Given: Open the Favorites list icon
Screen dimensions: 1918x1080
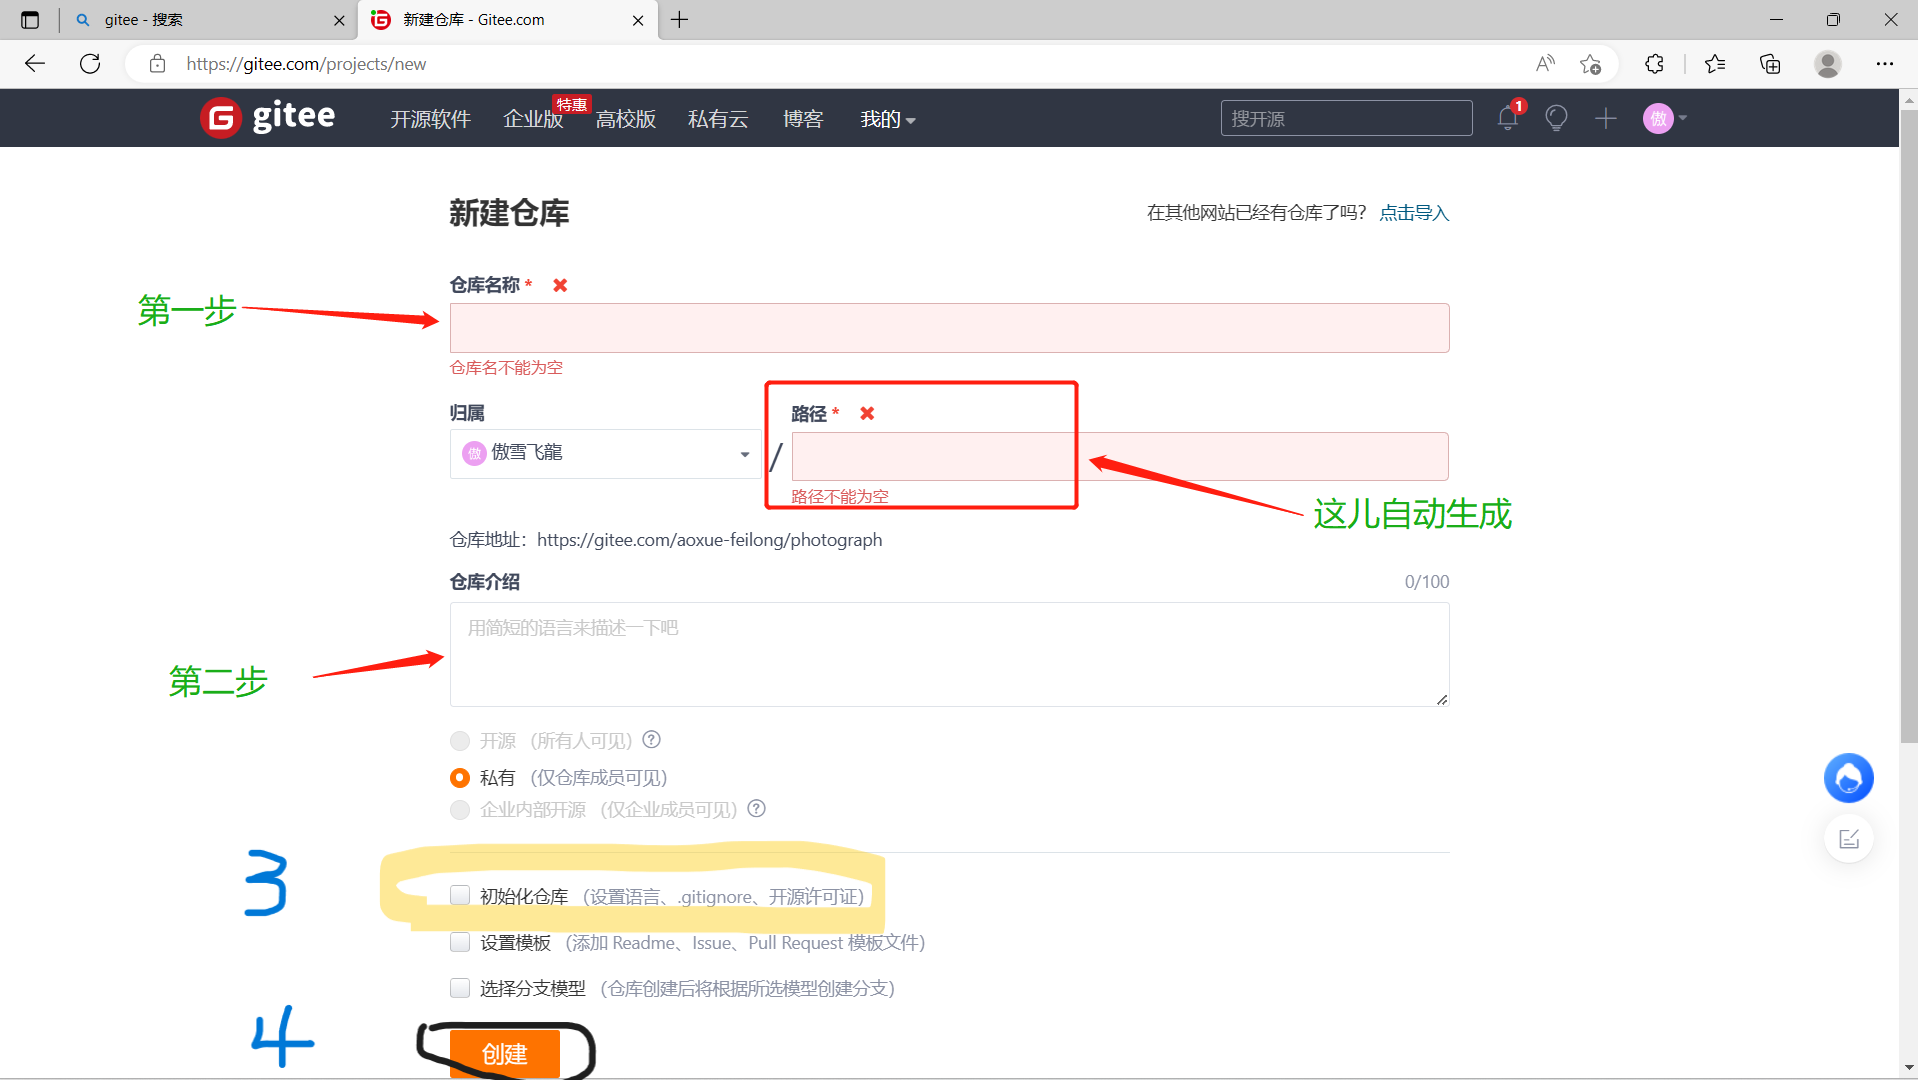Looking at the screenshot, I should click(x=1716, y=64).
